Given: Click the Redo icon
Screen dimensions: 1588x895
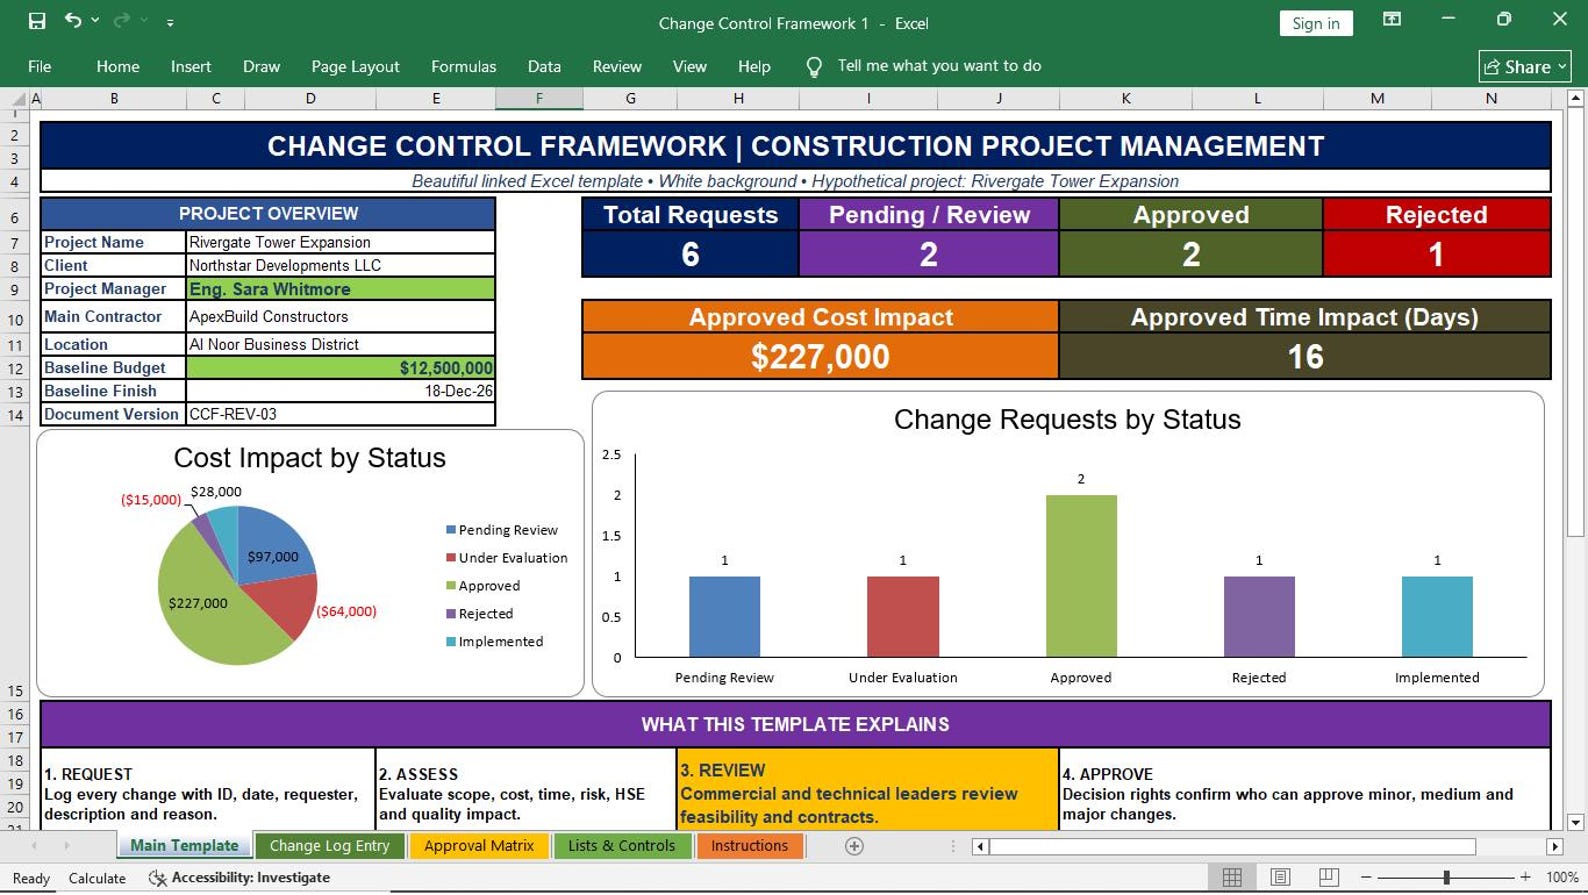Looking at the screenshot, I should click(122, 20).
